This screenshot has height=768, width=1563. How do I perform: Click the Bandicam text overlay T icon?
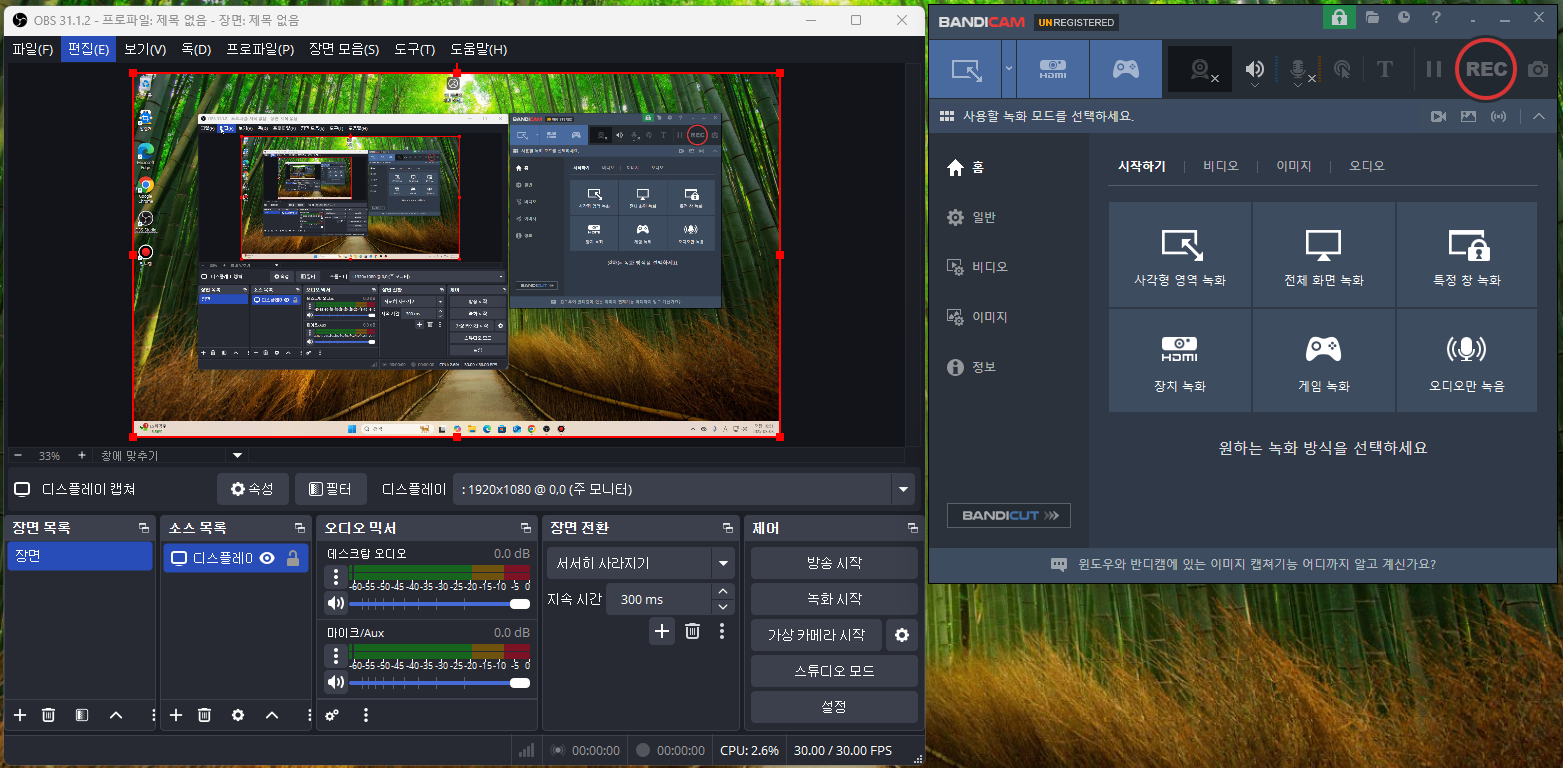tap(1385, 69)
